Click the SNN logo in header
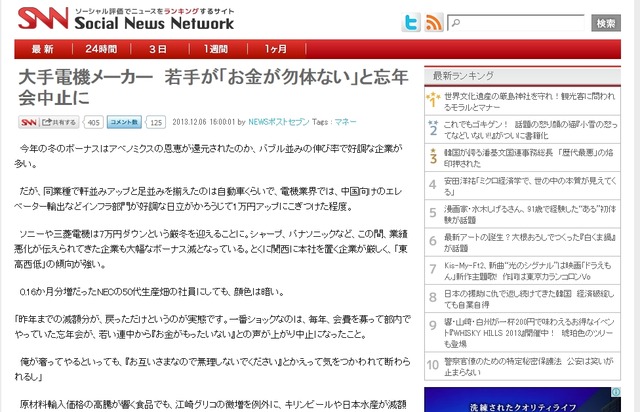 43,18
